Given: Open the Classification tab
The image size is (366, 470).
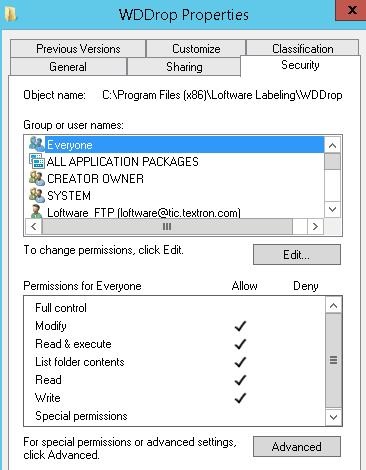Looking at the screenshot, I should (x=303, y=48).
